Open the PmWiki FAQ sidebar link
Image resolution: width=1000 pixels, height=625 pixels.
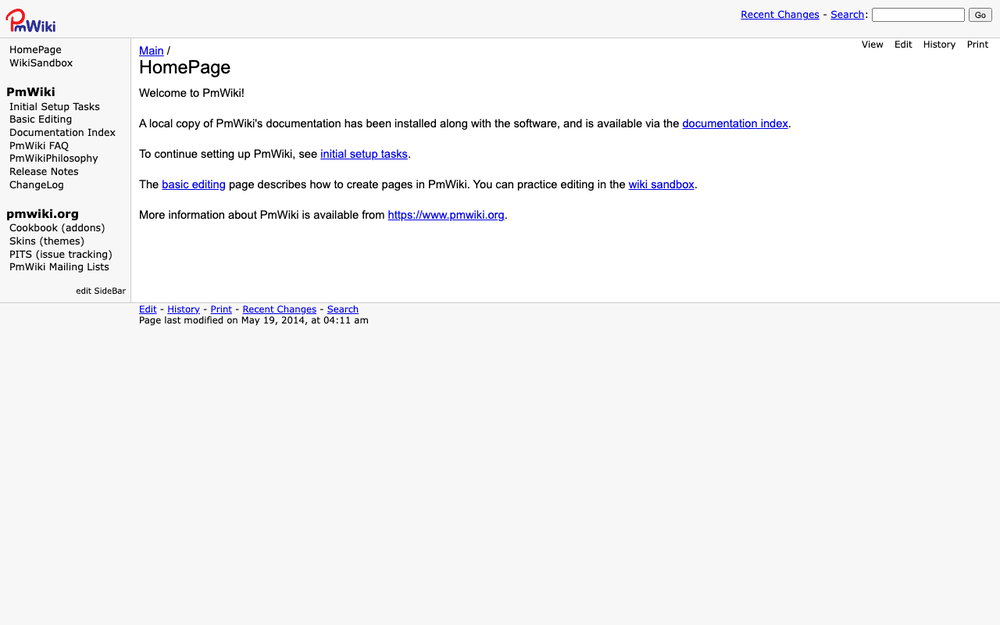[38, 145]
